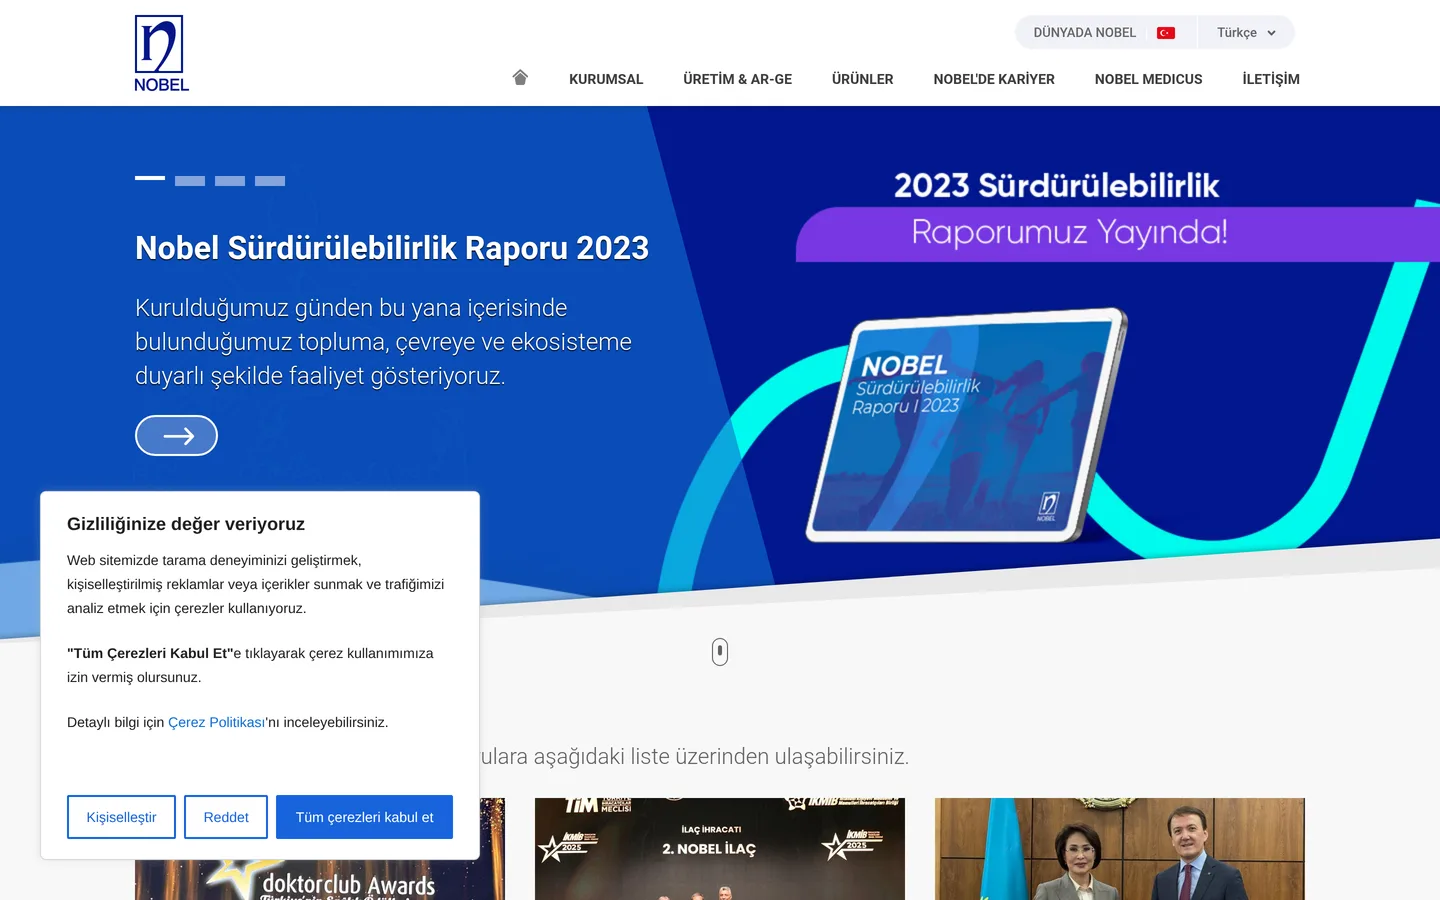Open the 2. NOBEL İLAÇ news thumbnail

[x=720, y=849]
